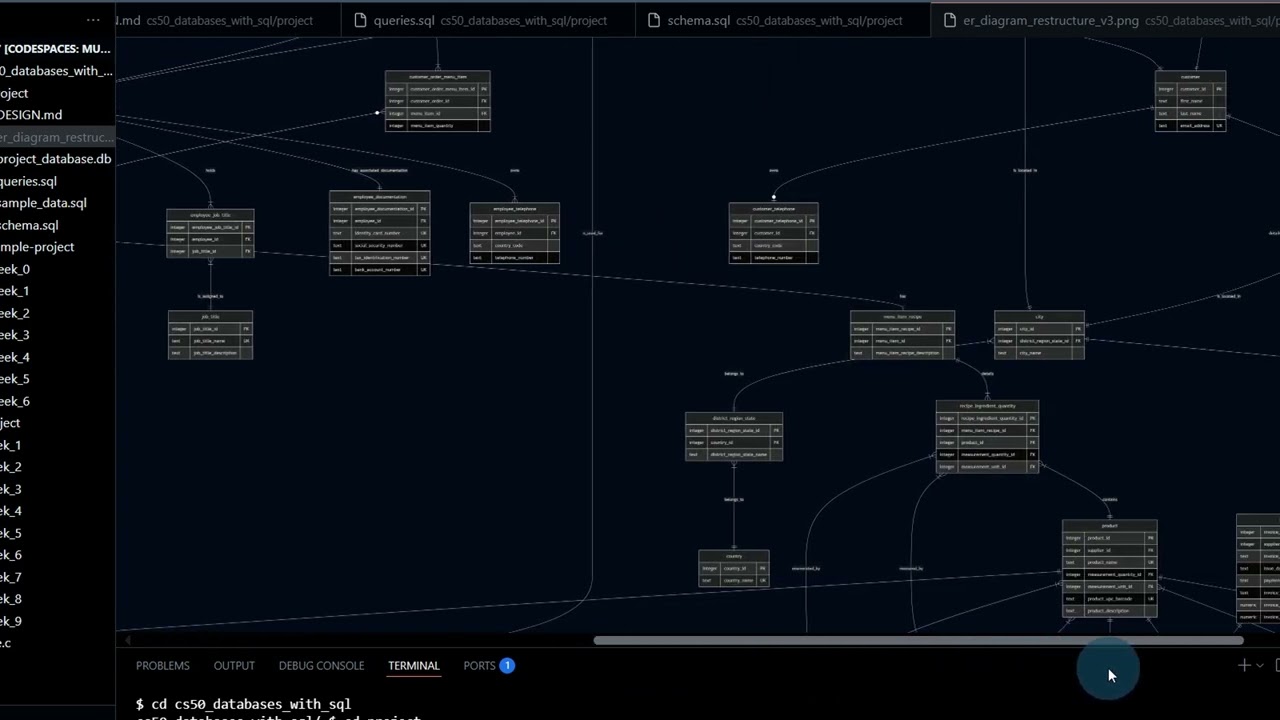
Task: Expand the ek_9 folder
Action: (x=57, y=621)
